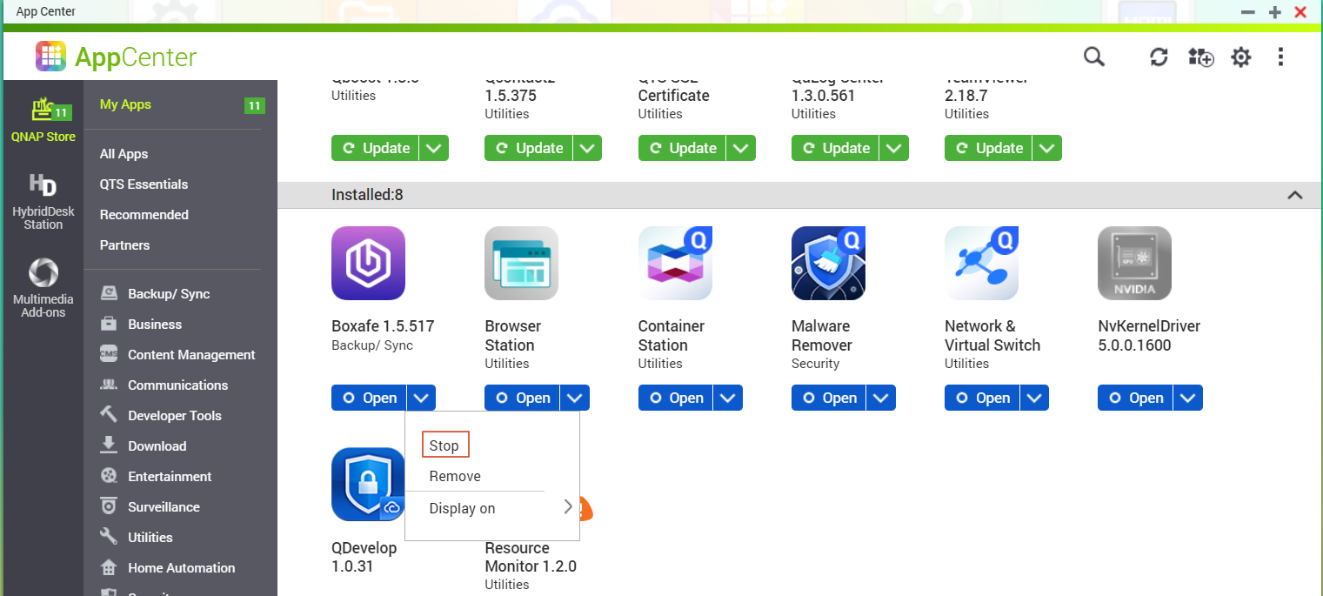This screenshot has width=1323, height=596.
Task: Open dropdown beside Network & Virtual Switch Open
Action: [1035, 398]
